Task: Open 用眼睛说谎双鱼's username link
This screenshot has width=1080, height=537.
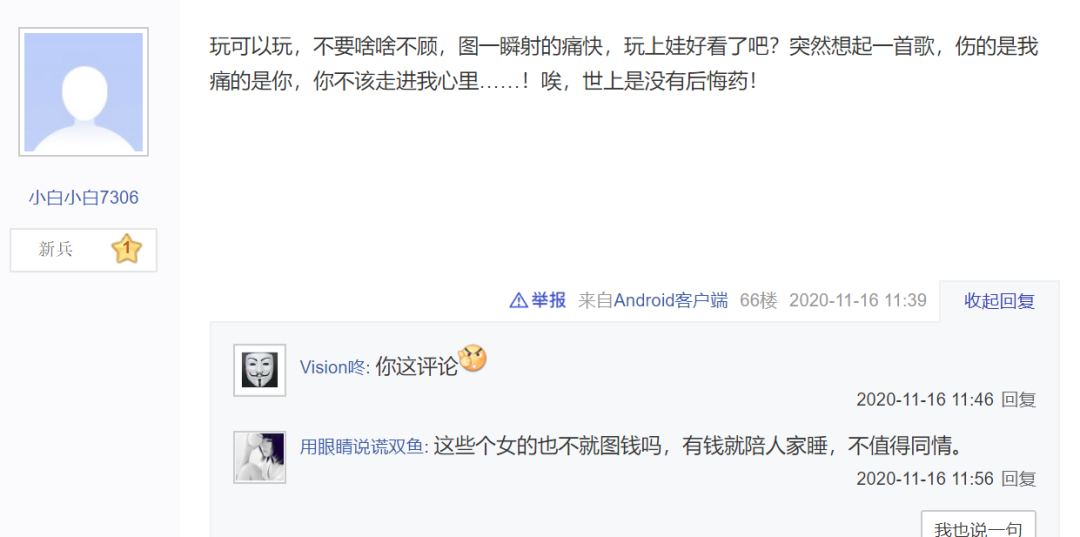Action: click(x=364, y=447)
